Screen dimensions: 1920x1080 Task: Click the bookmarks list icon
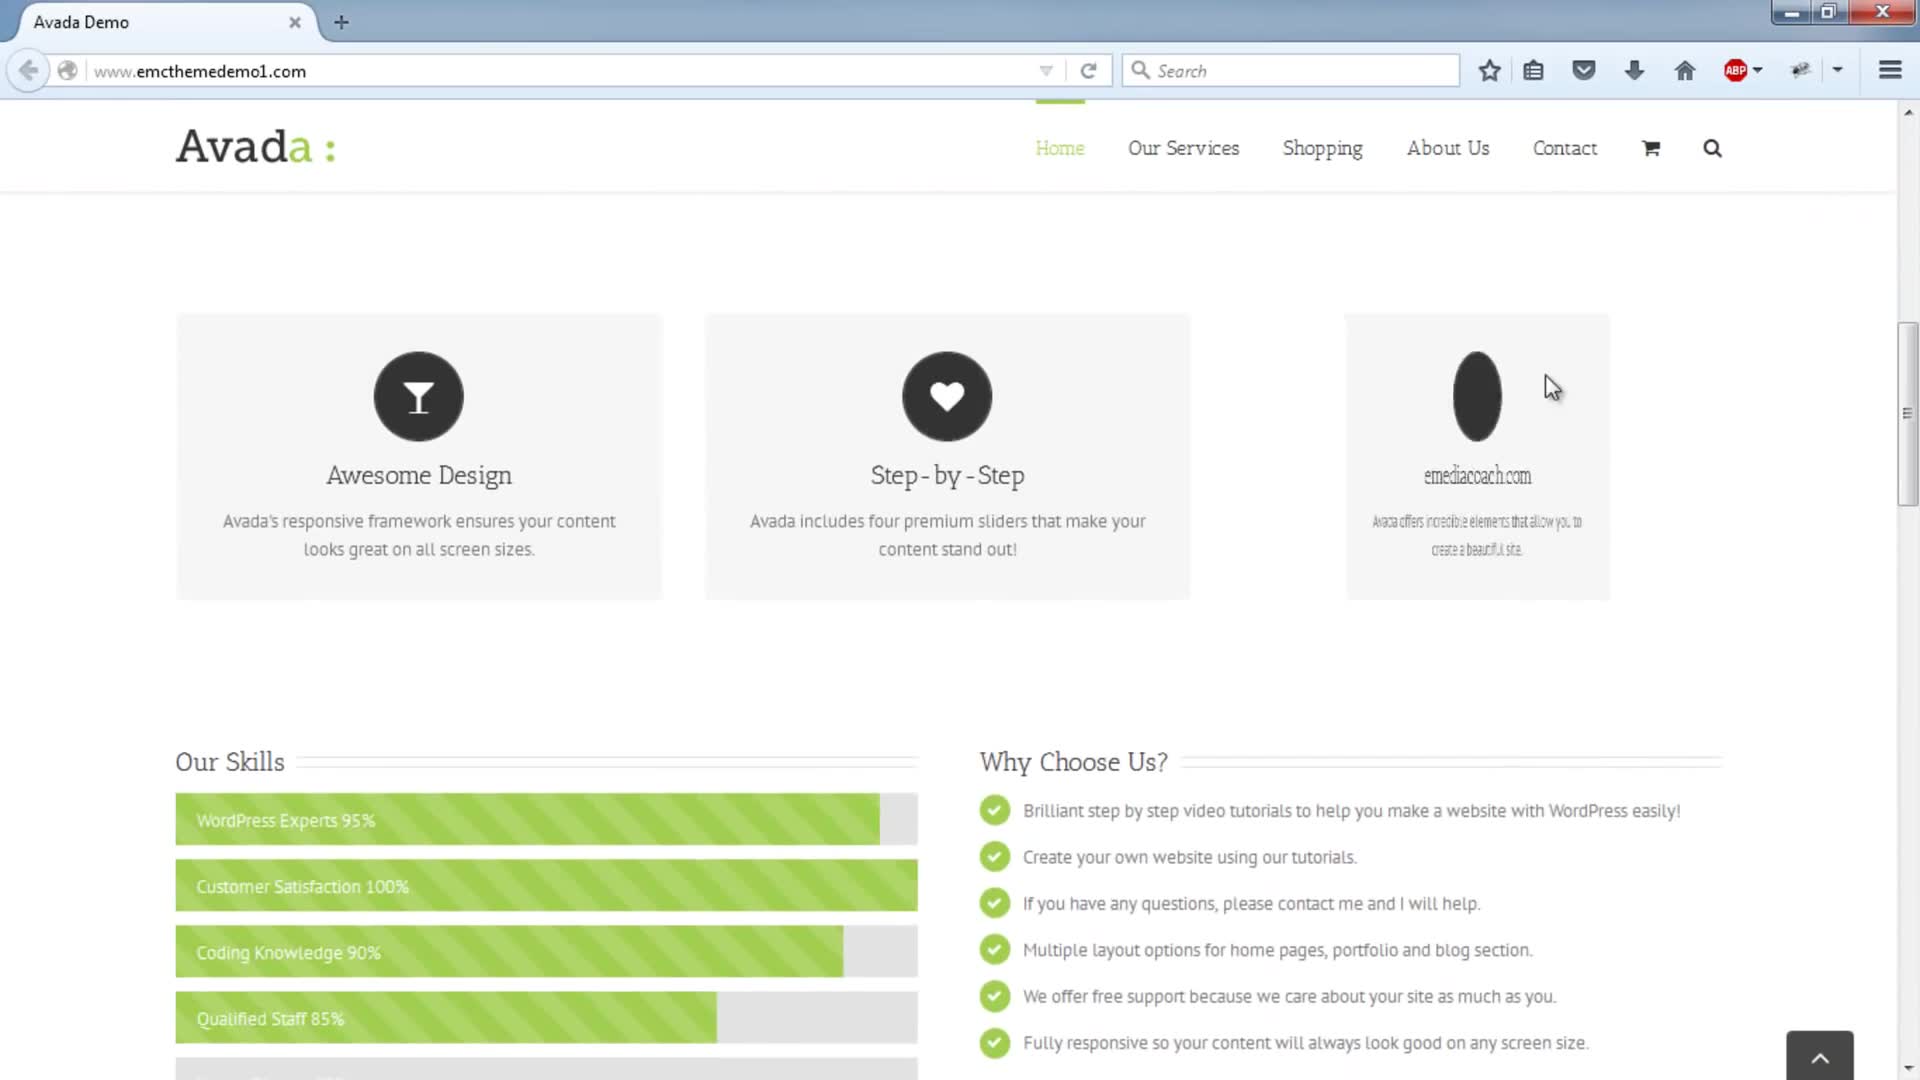coord(1533,71)
